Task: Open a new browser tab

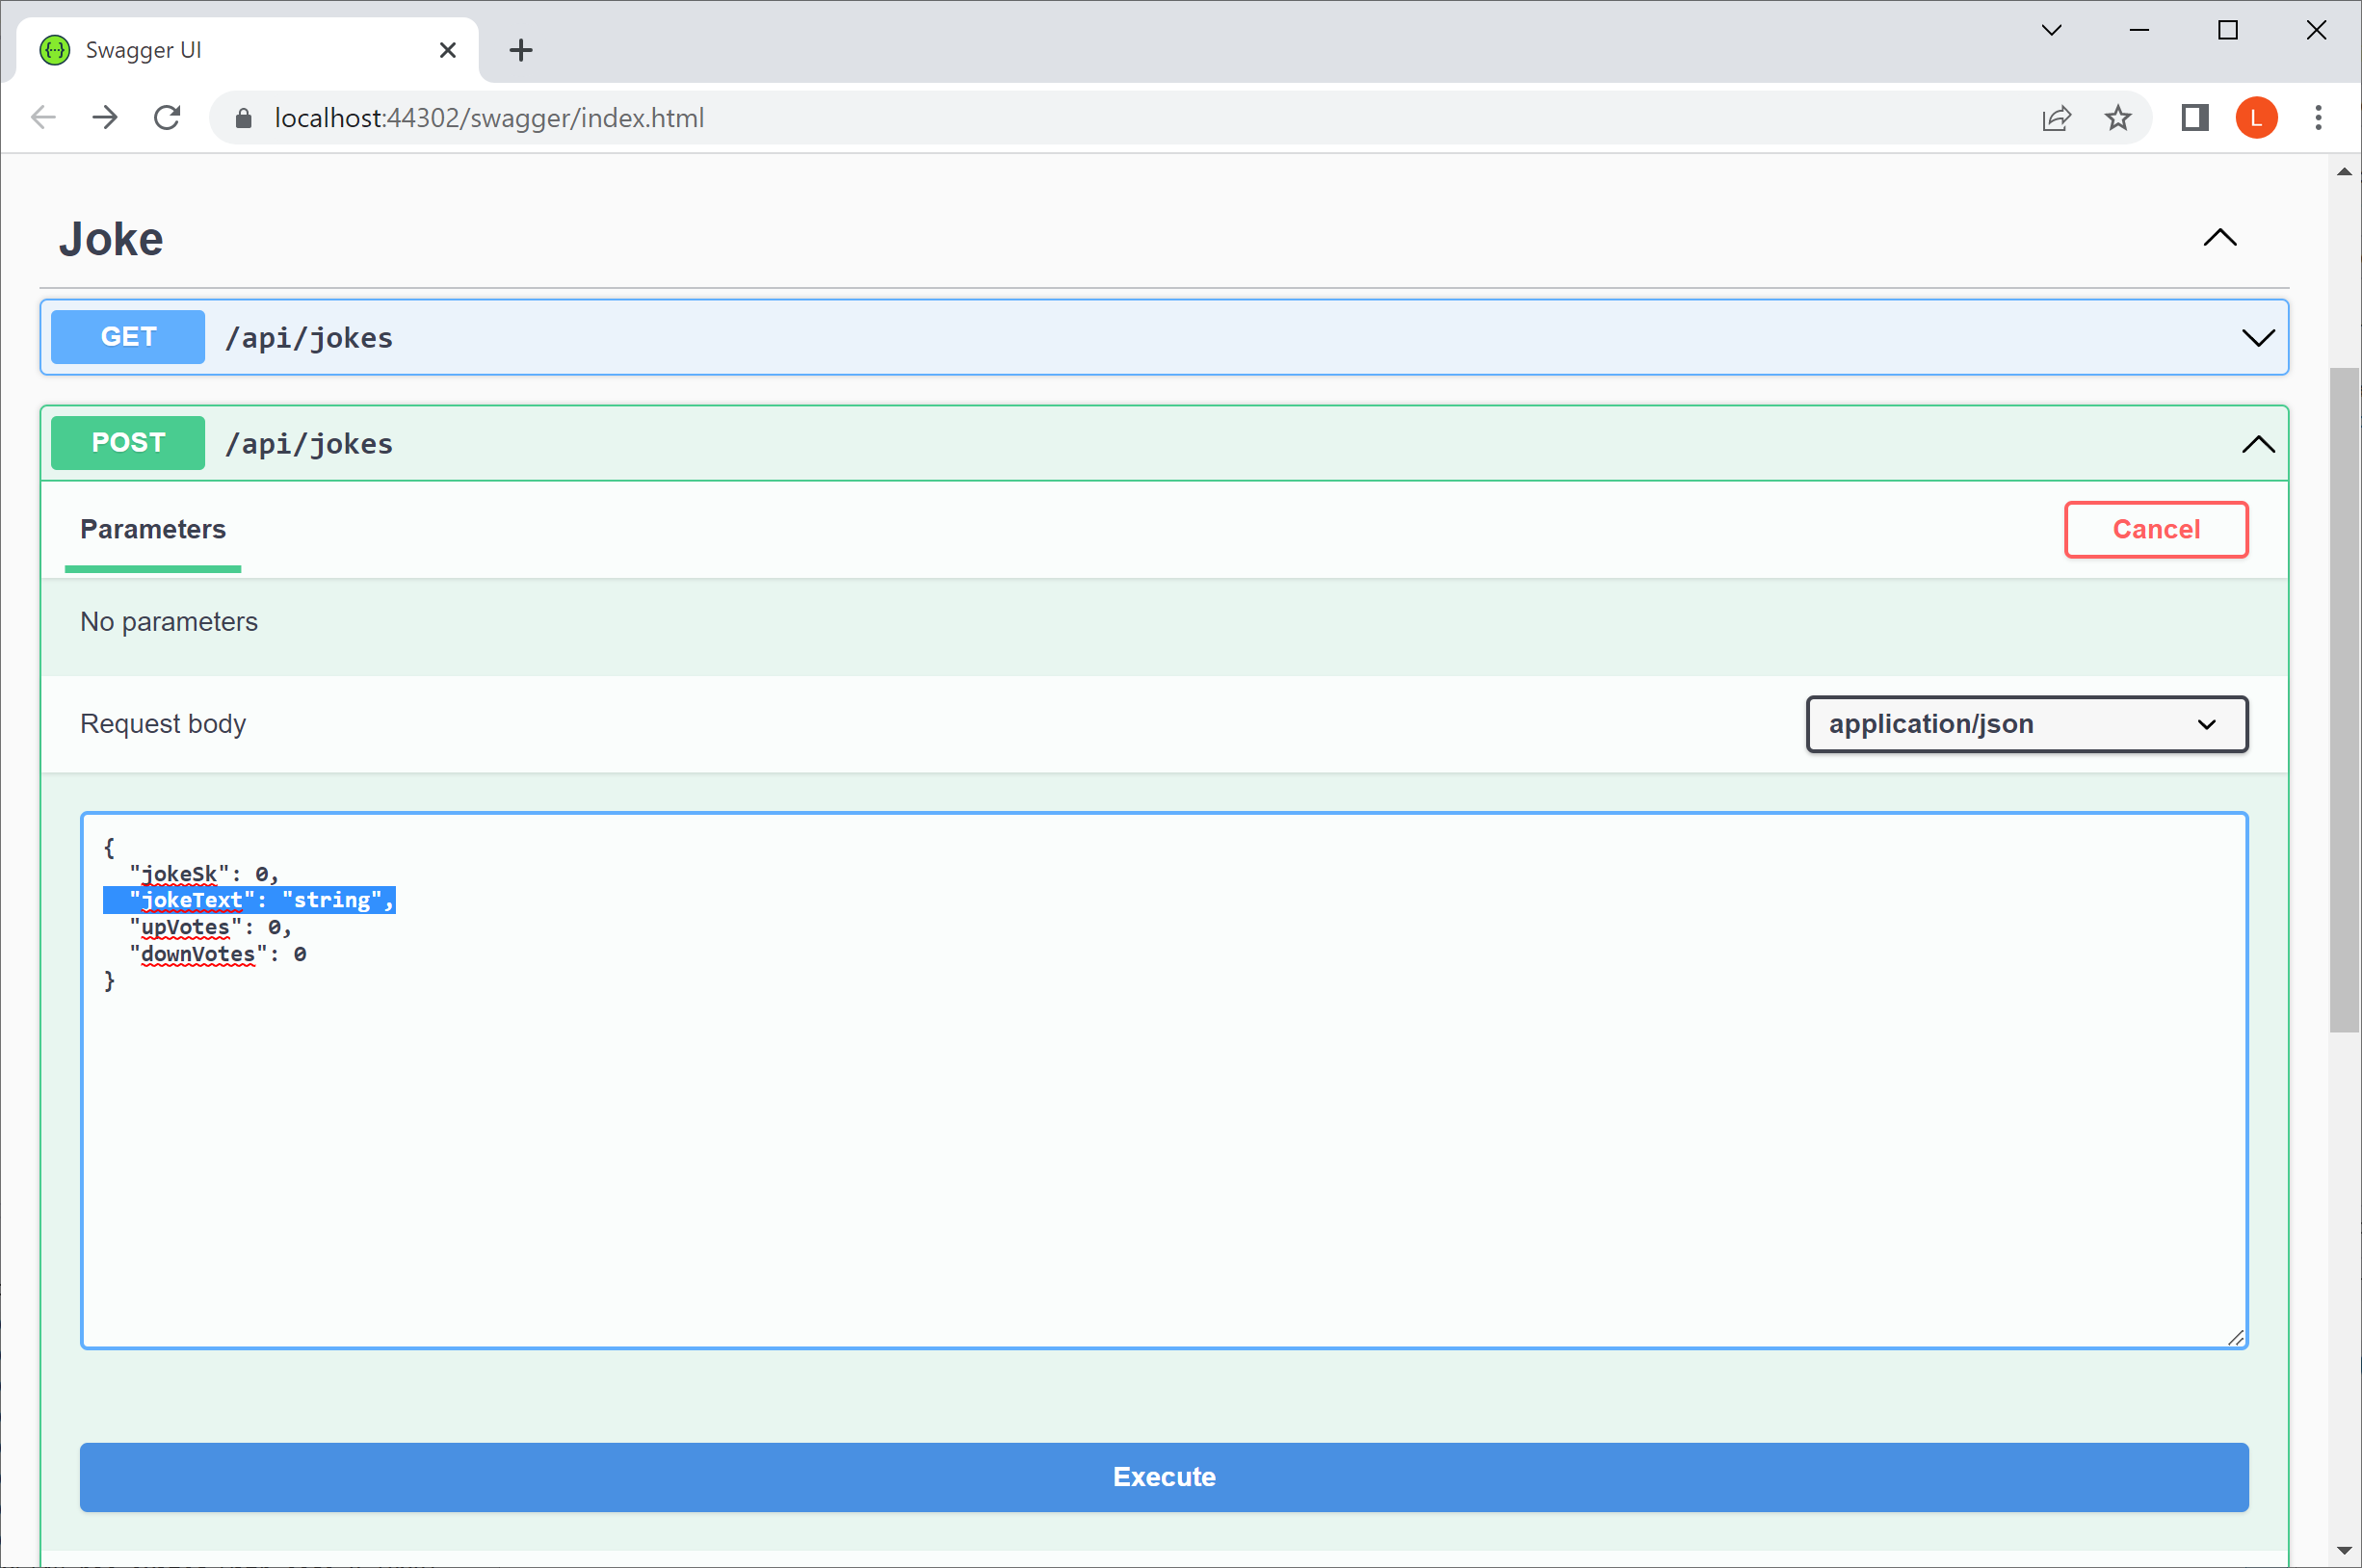Action: click(x=521, y=50)
